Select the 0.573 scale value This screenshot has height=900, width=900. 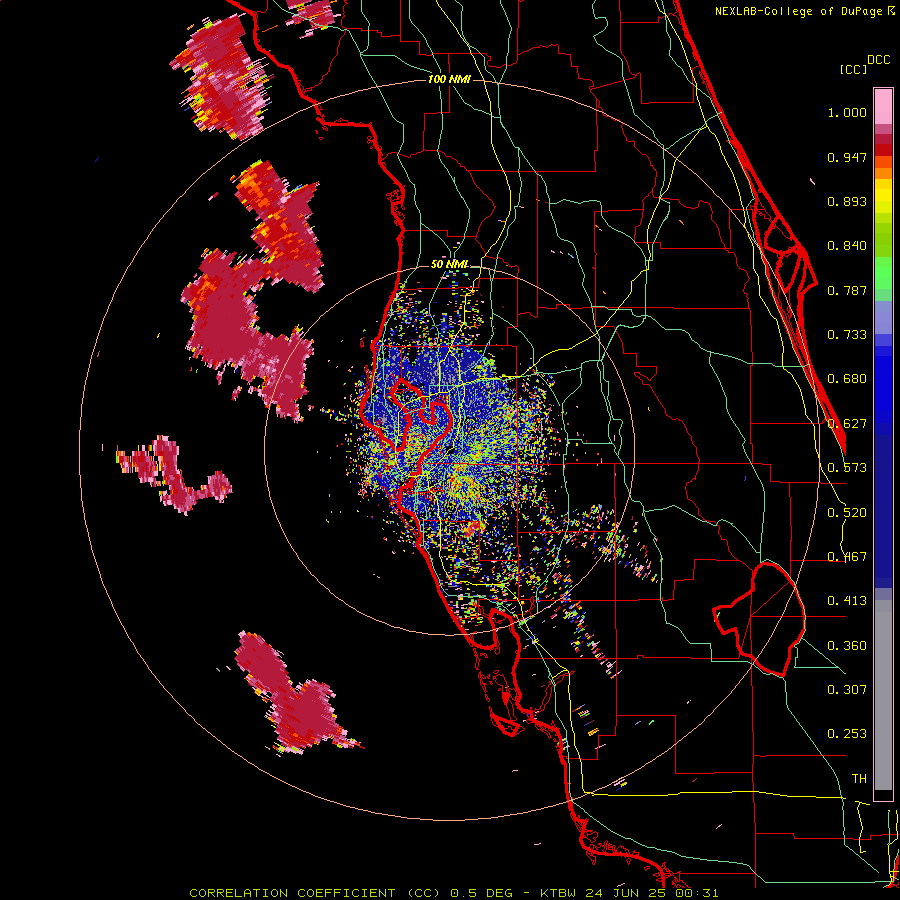coord(847,468)
